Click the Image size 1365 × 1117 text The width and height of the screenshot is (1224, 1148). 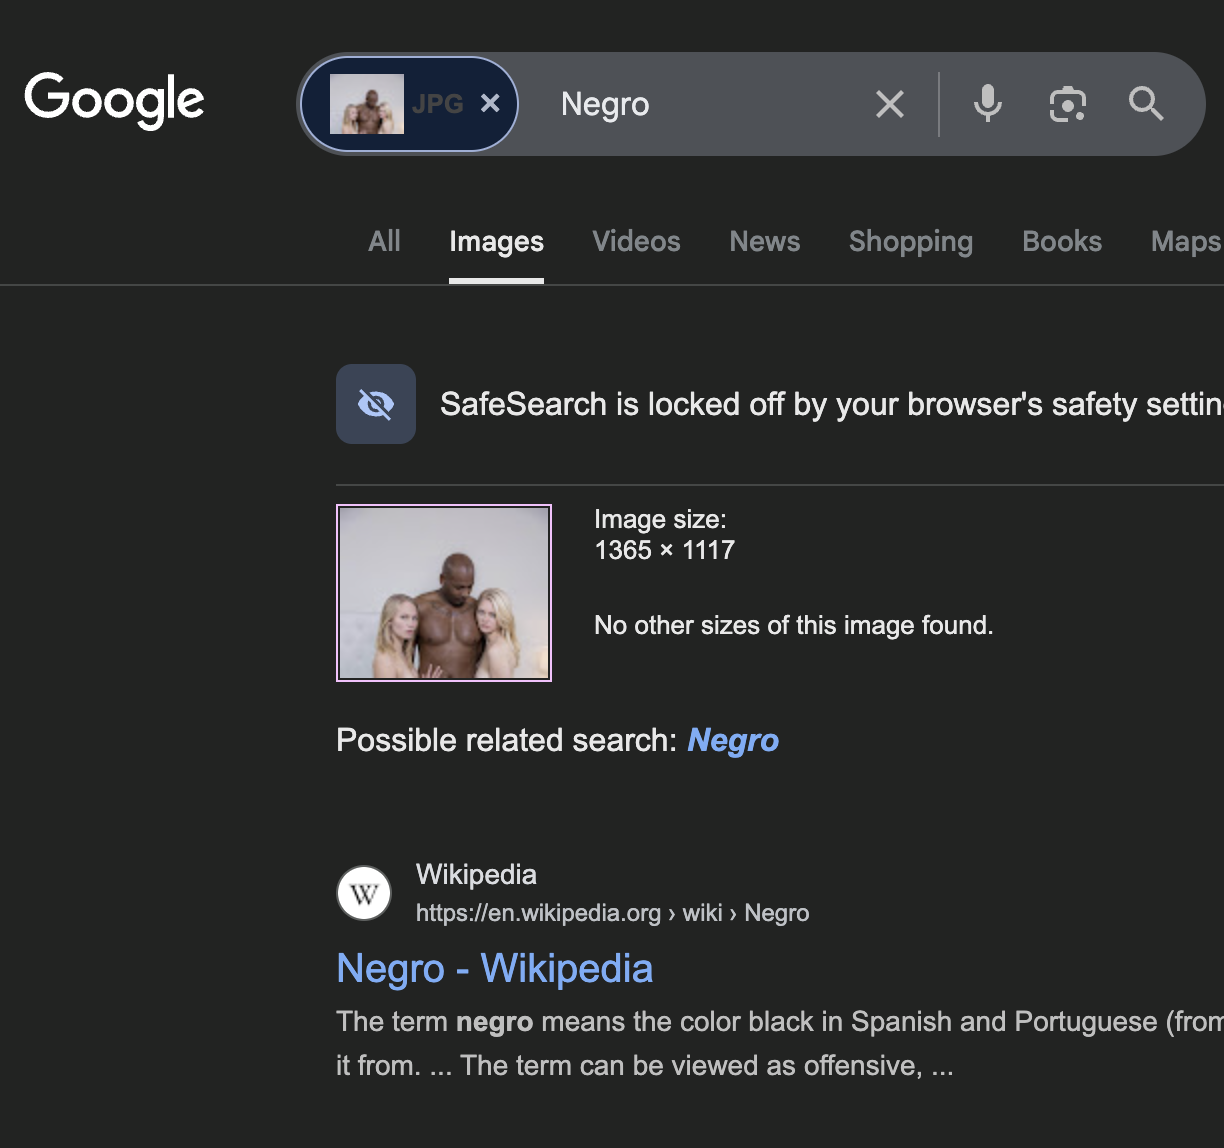pos(665,535)
